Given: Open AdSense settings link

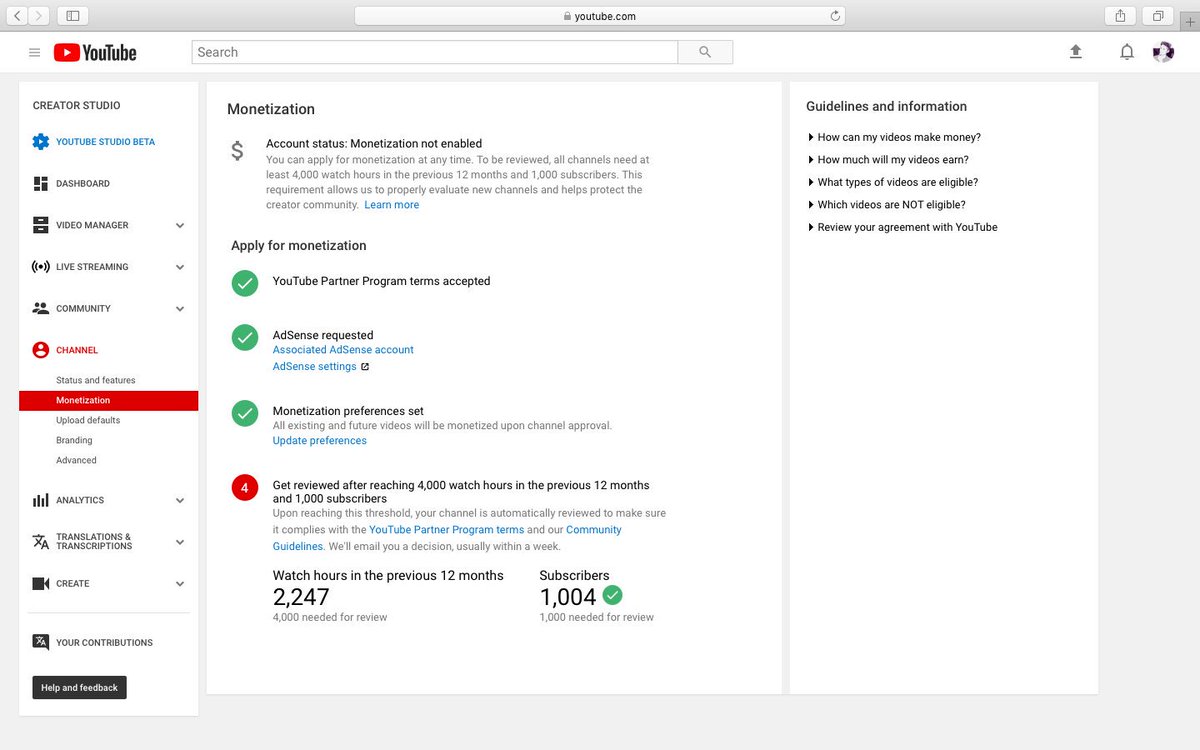Looking at the screenshot, I should pos(315,367).
